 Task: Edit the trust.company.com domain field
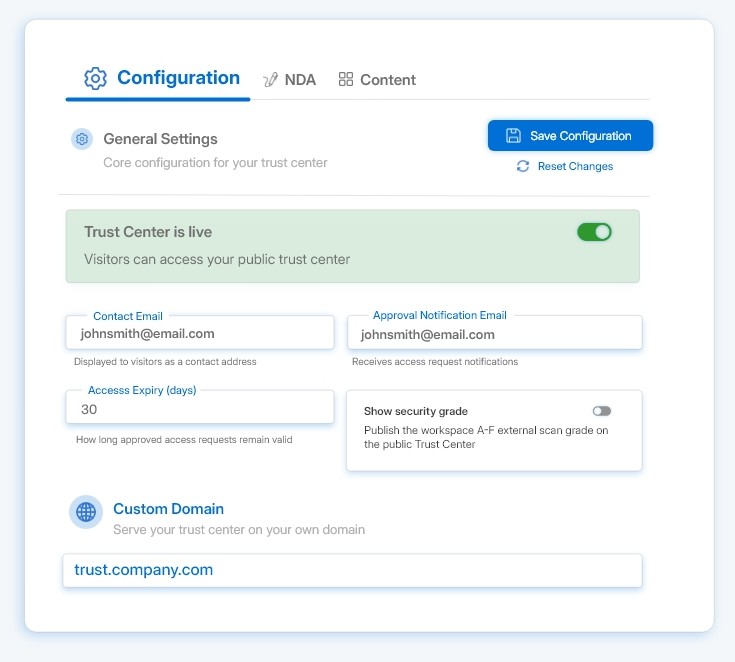(352, 570)
